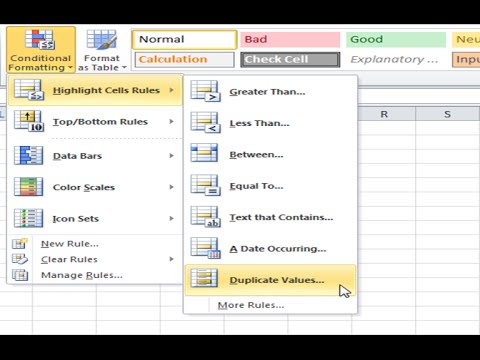Screen dimensions: 480x360
Task: Expand the Clear Rules submenu arrow
Action: point(171,259)
